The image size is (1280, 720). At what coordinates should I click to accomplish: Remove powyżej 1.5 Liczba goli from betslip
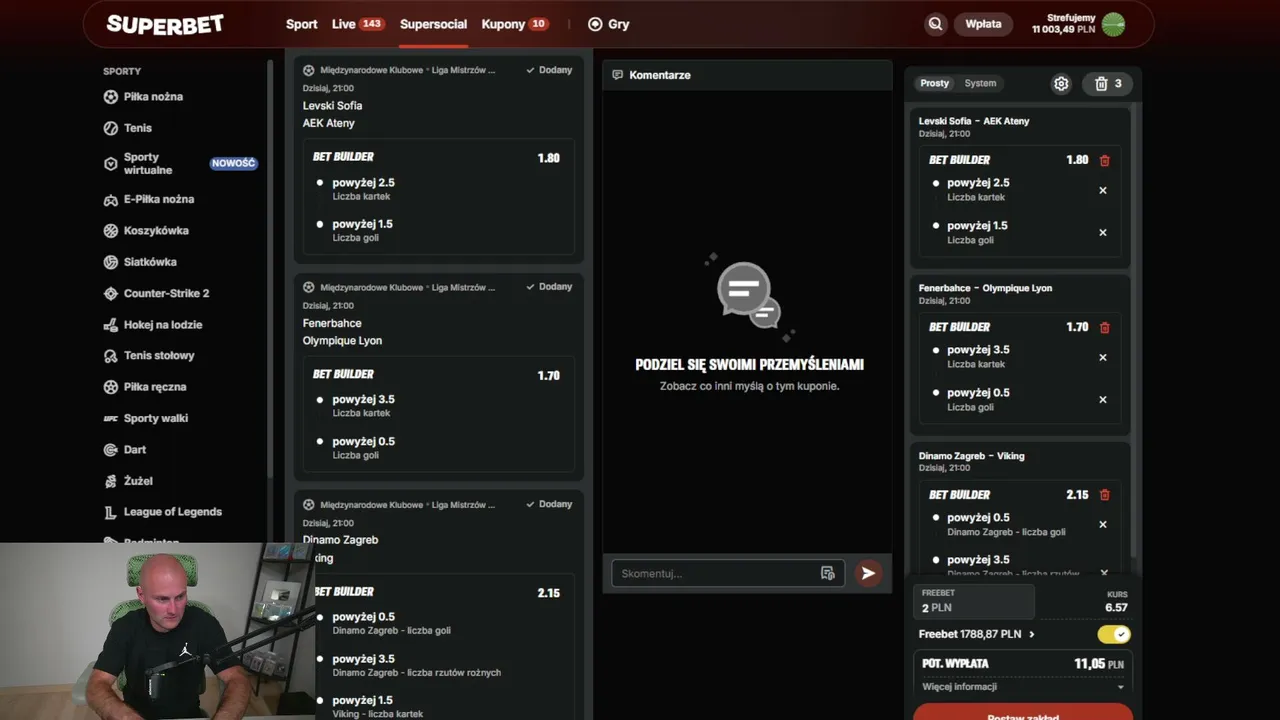(1103, 232)
